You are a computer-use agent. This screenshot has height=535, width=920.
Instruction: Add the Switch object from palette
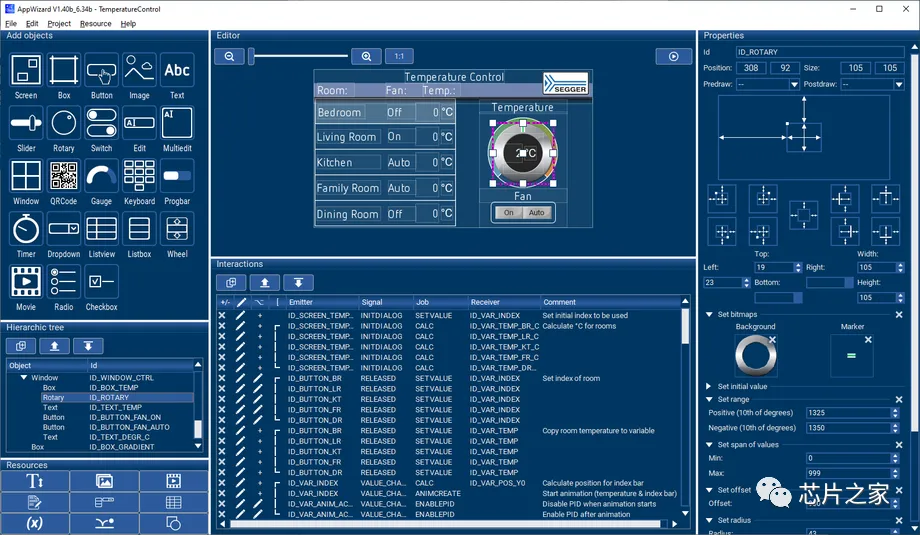(x=101, y=122)
